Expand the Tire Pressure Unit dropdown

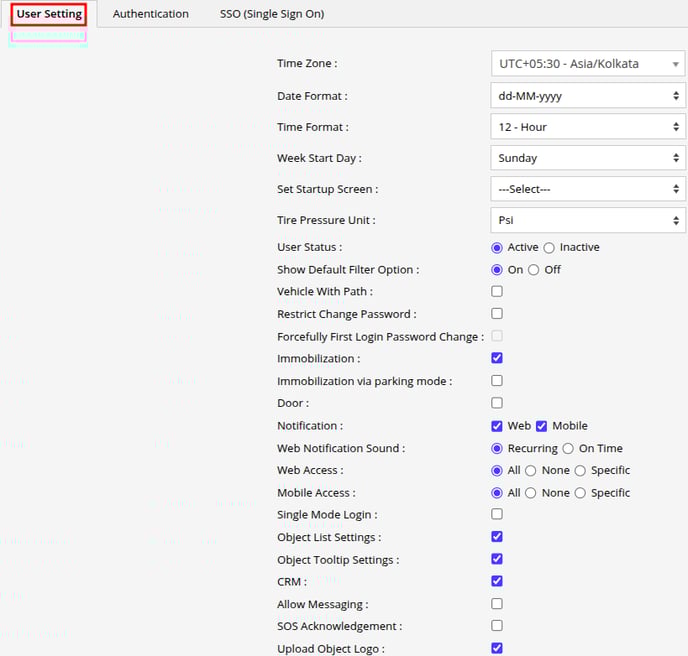pyautogui.click(x=587, y=220)
